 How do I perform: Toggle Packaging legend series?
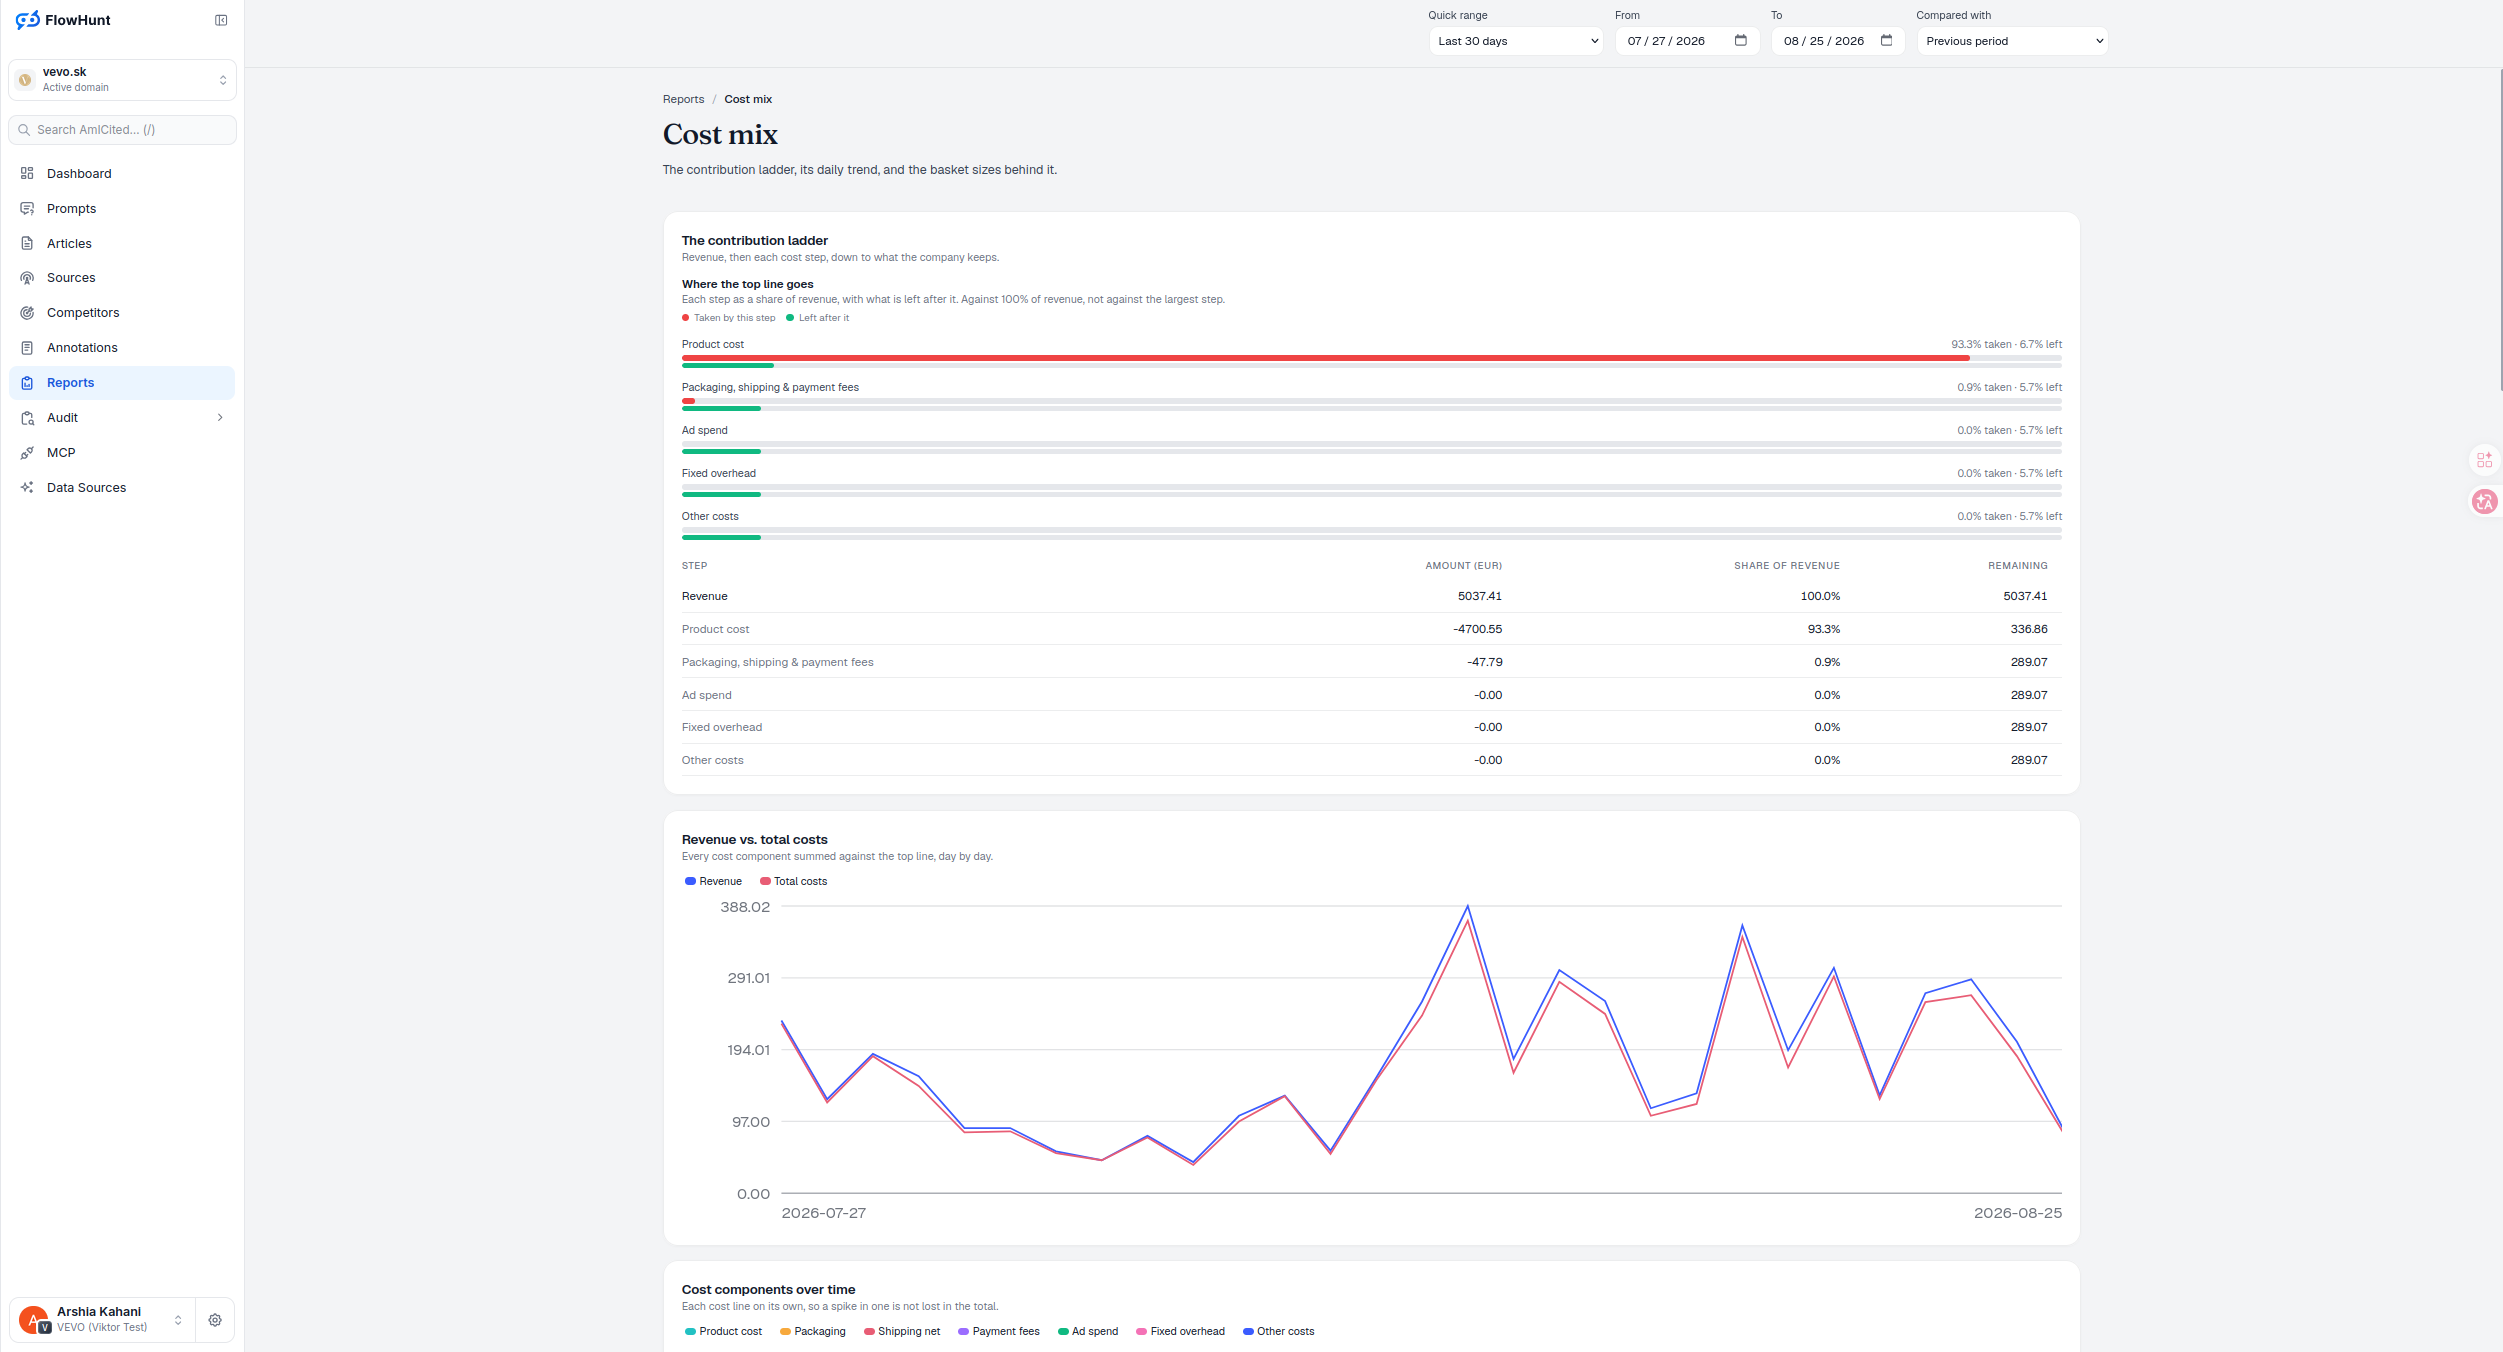813,1332
